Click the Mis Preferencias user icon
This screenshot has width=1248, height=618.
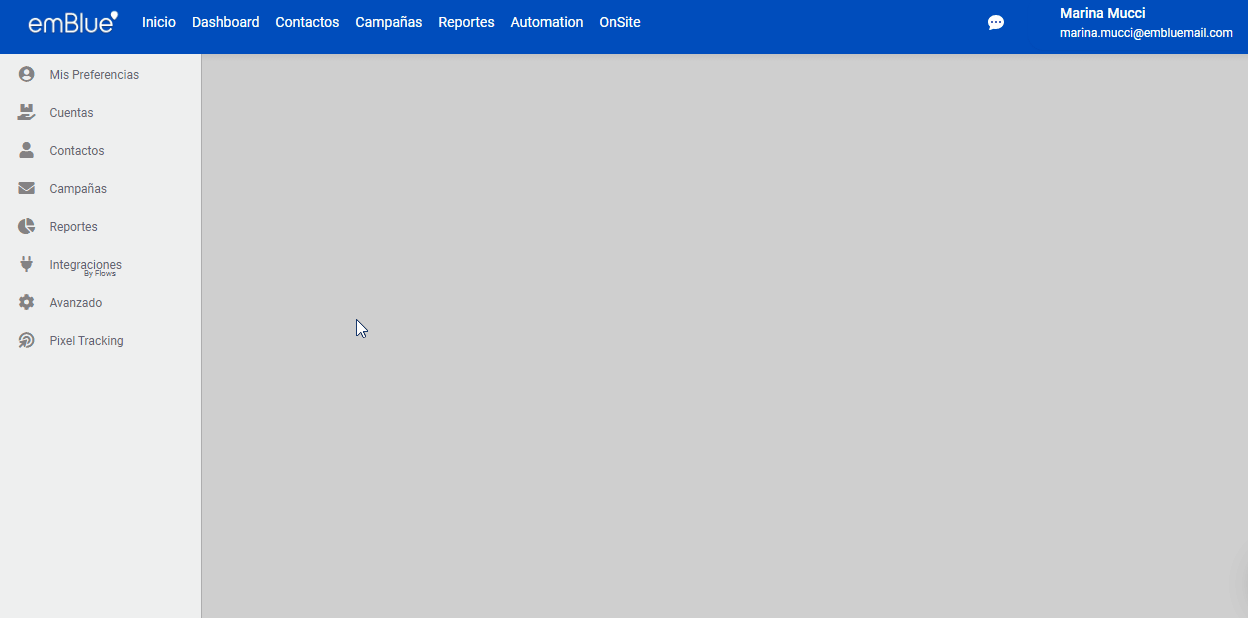27,75
